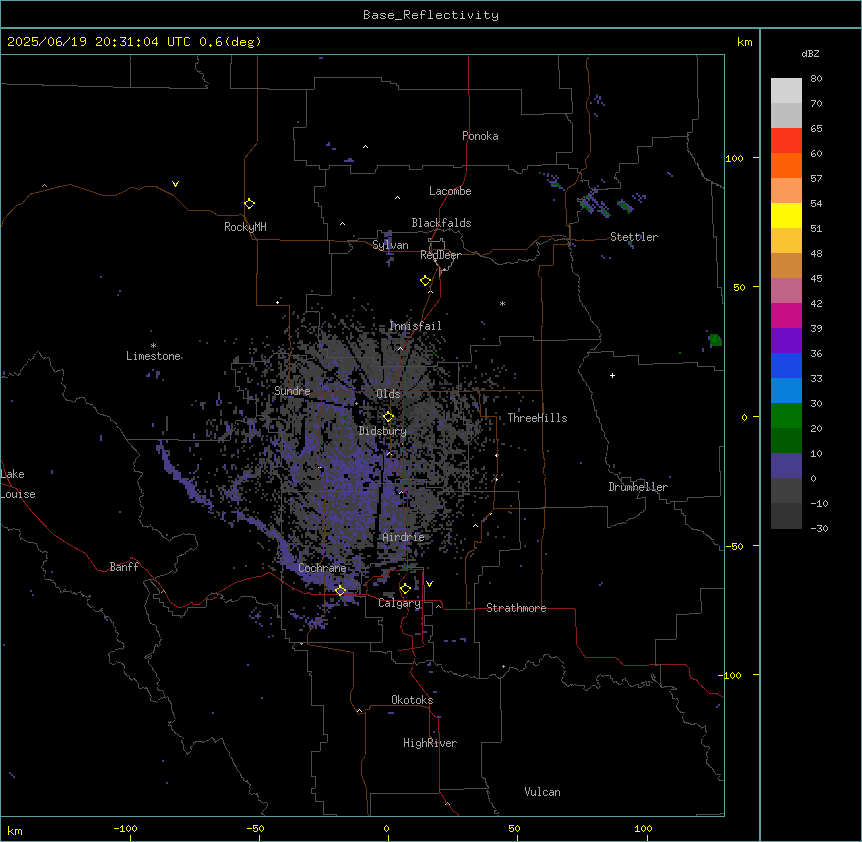
Task: Click the Limestone label
Action: point(153,356)
